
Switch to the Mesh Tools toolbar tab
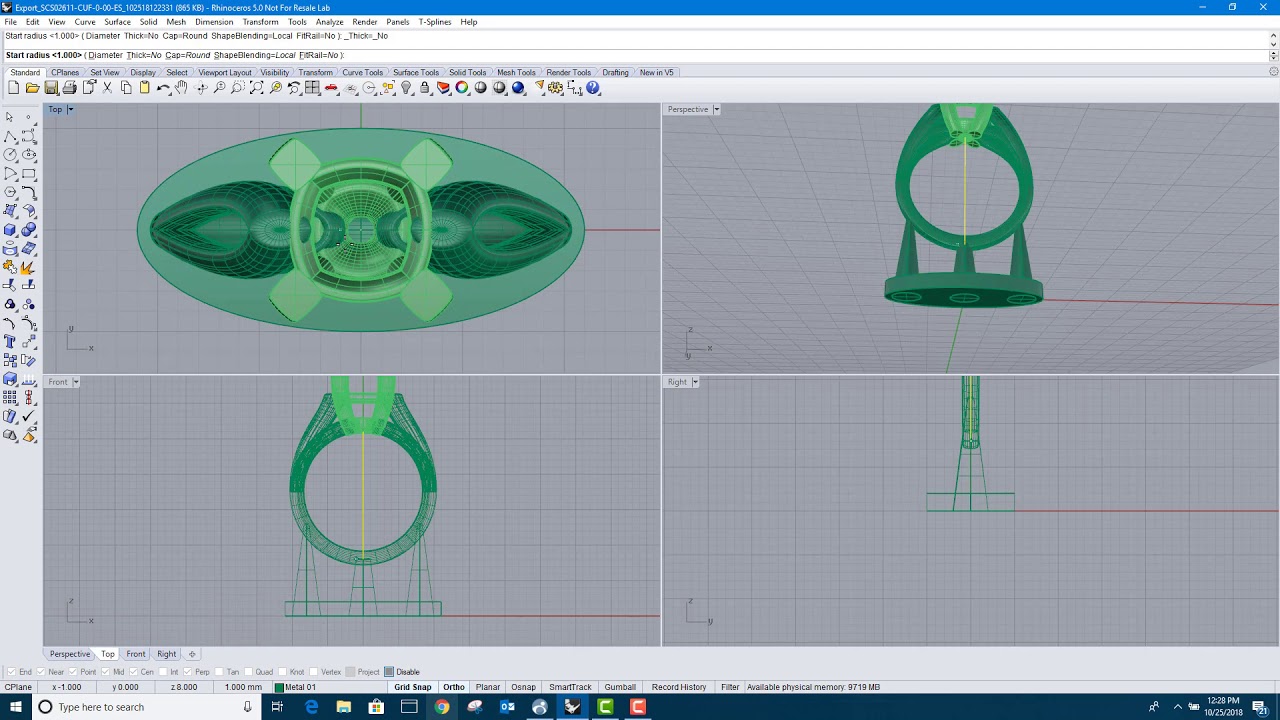click(x=516, y=73)
